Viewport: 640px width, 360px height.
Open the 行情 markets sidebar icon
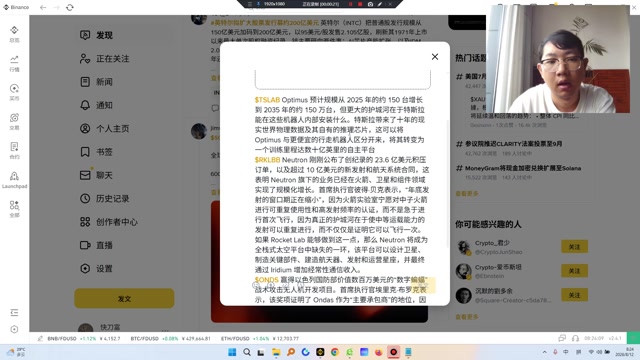pyautogui.click(x=14, y=63)
